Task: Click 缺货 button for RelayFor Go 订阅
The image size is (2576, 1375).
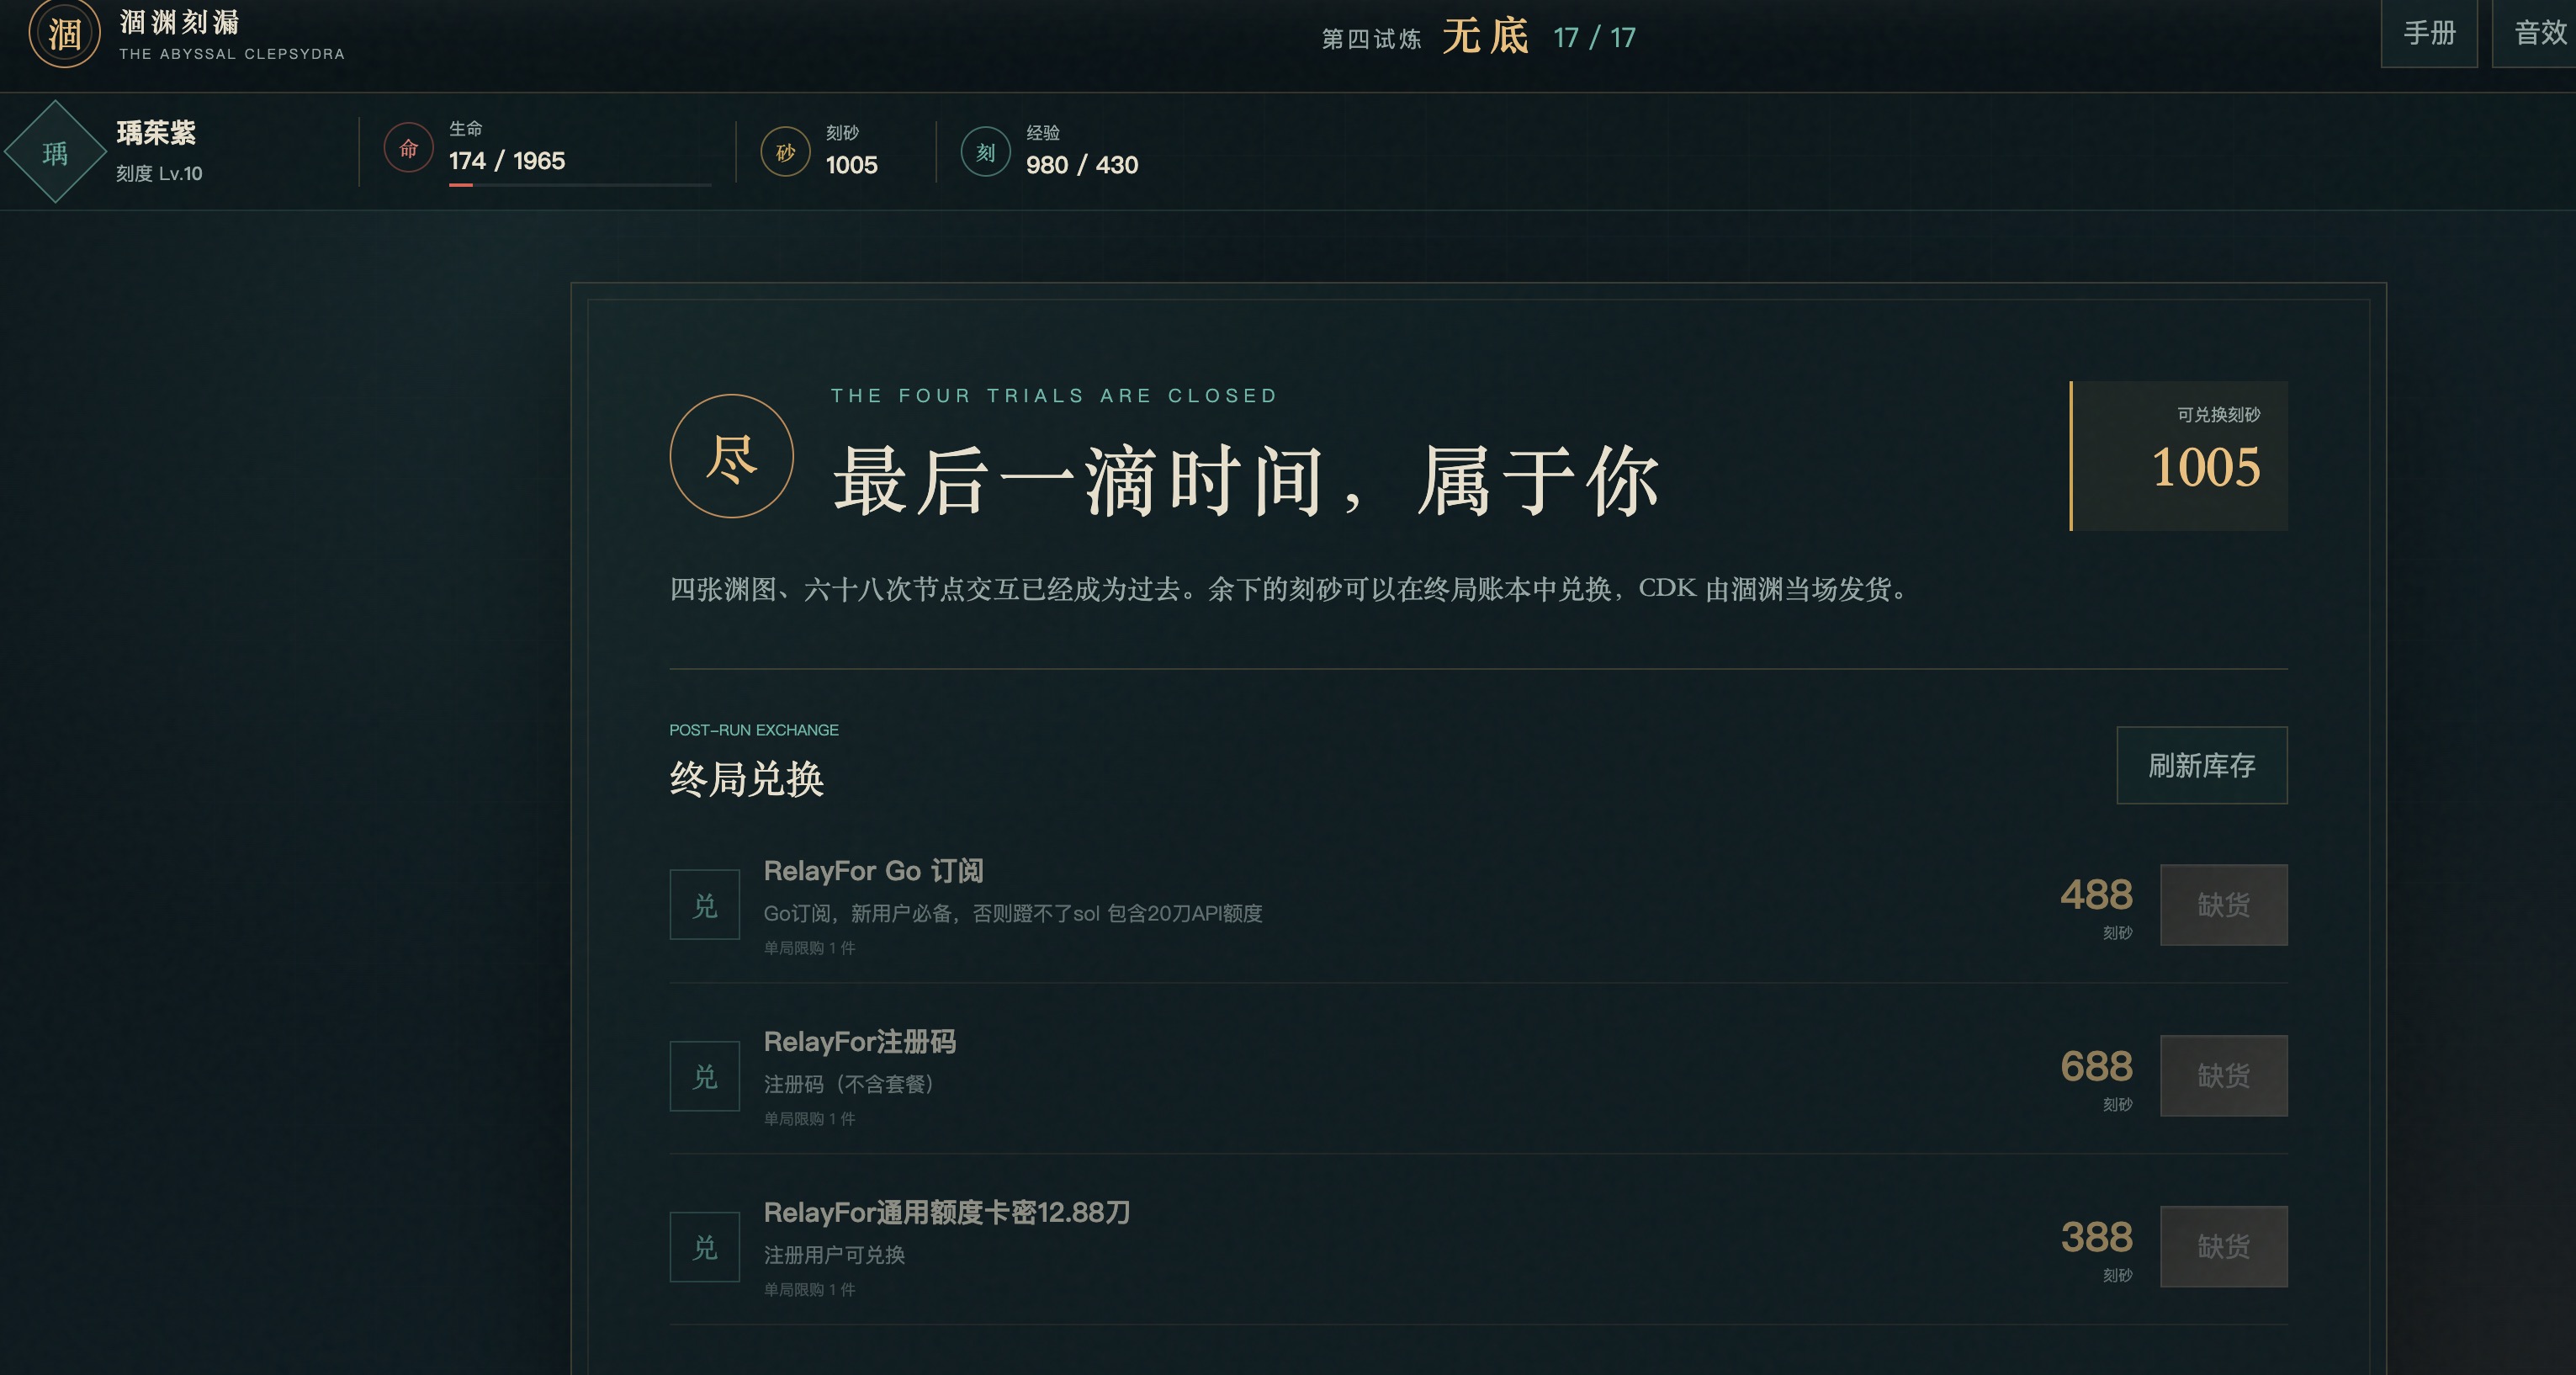Action: click(x=2223, y=905)
